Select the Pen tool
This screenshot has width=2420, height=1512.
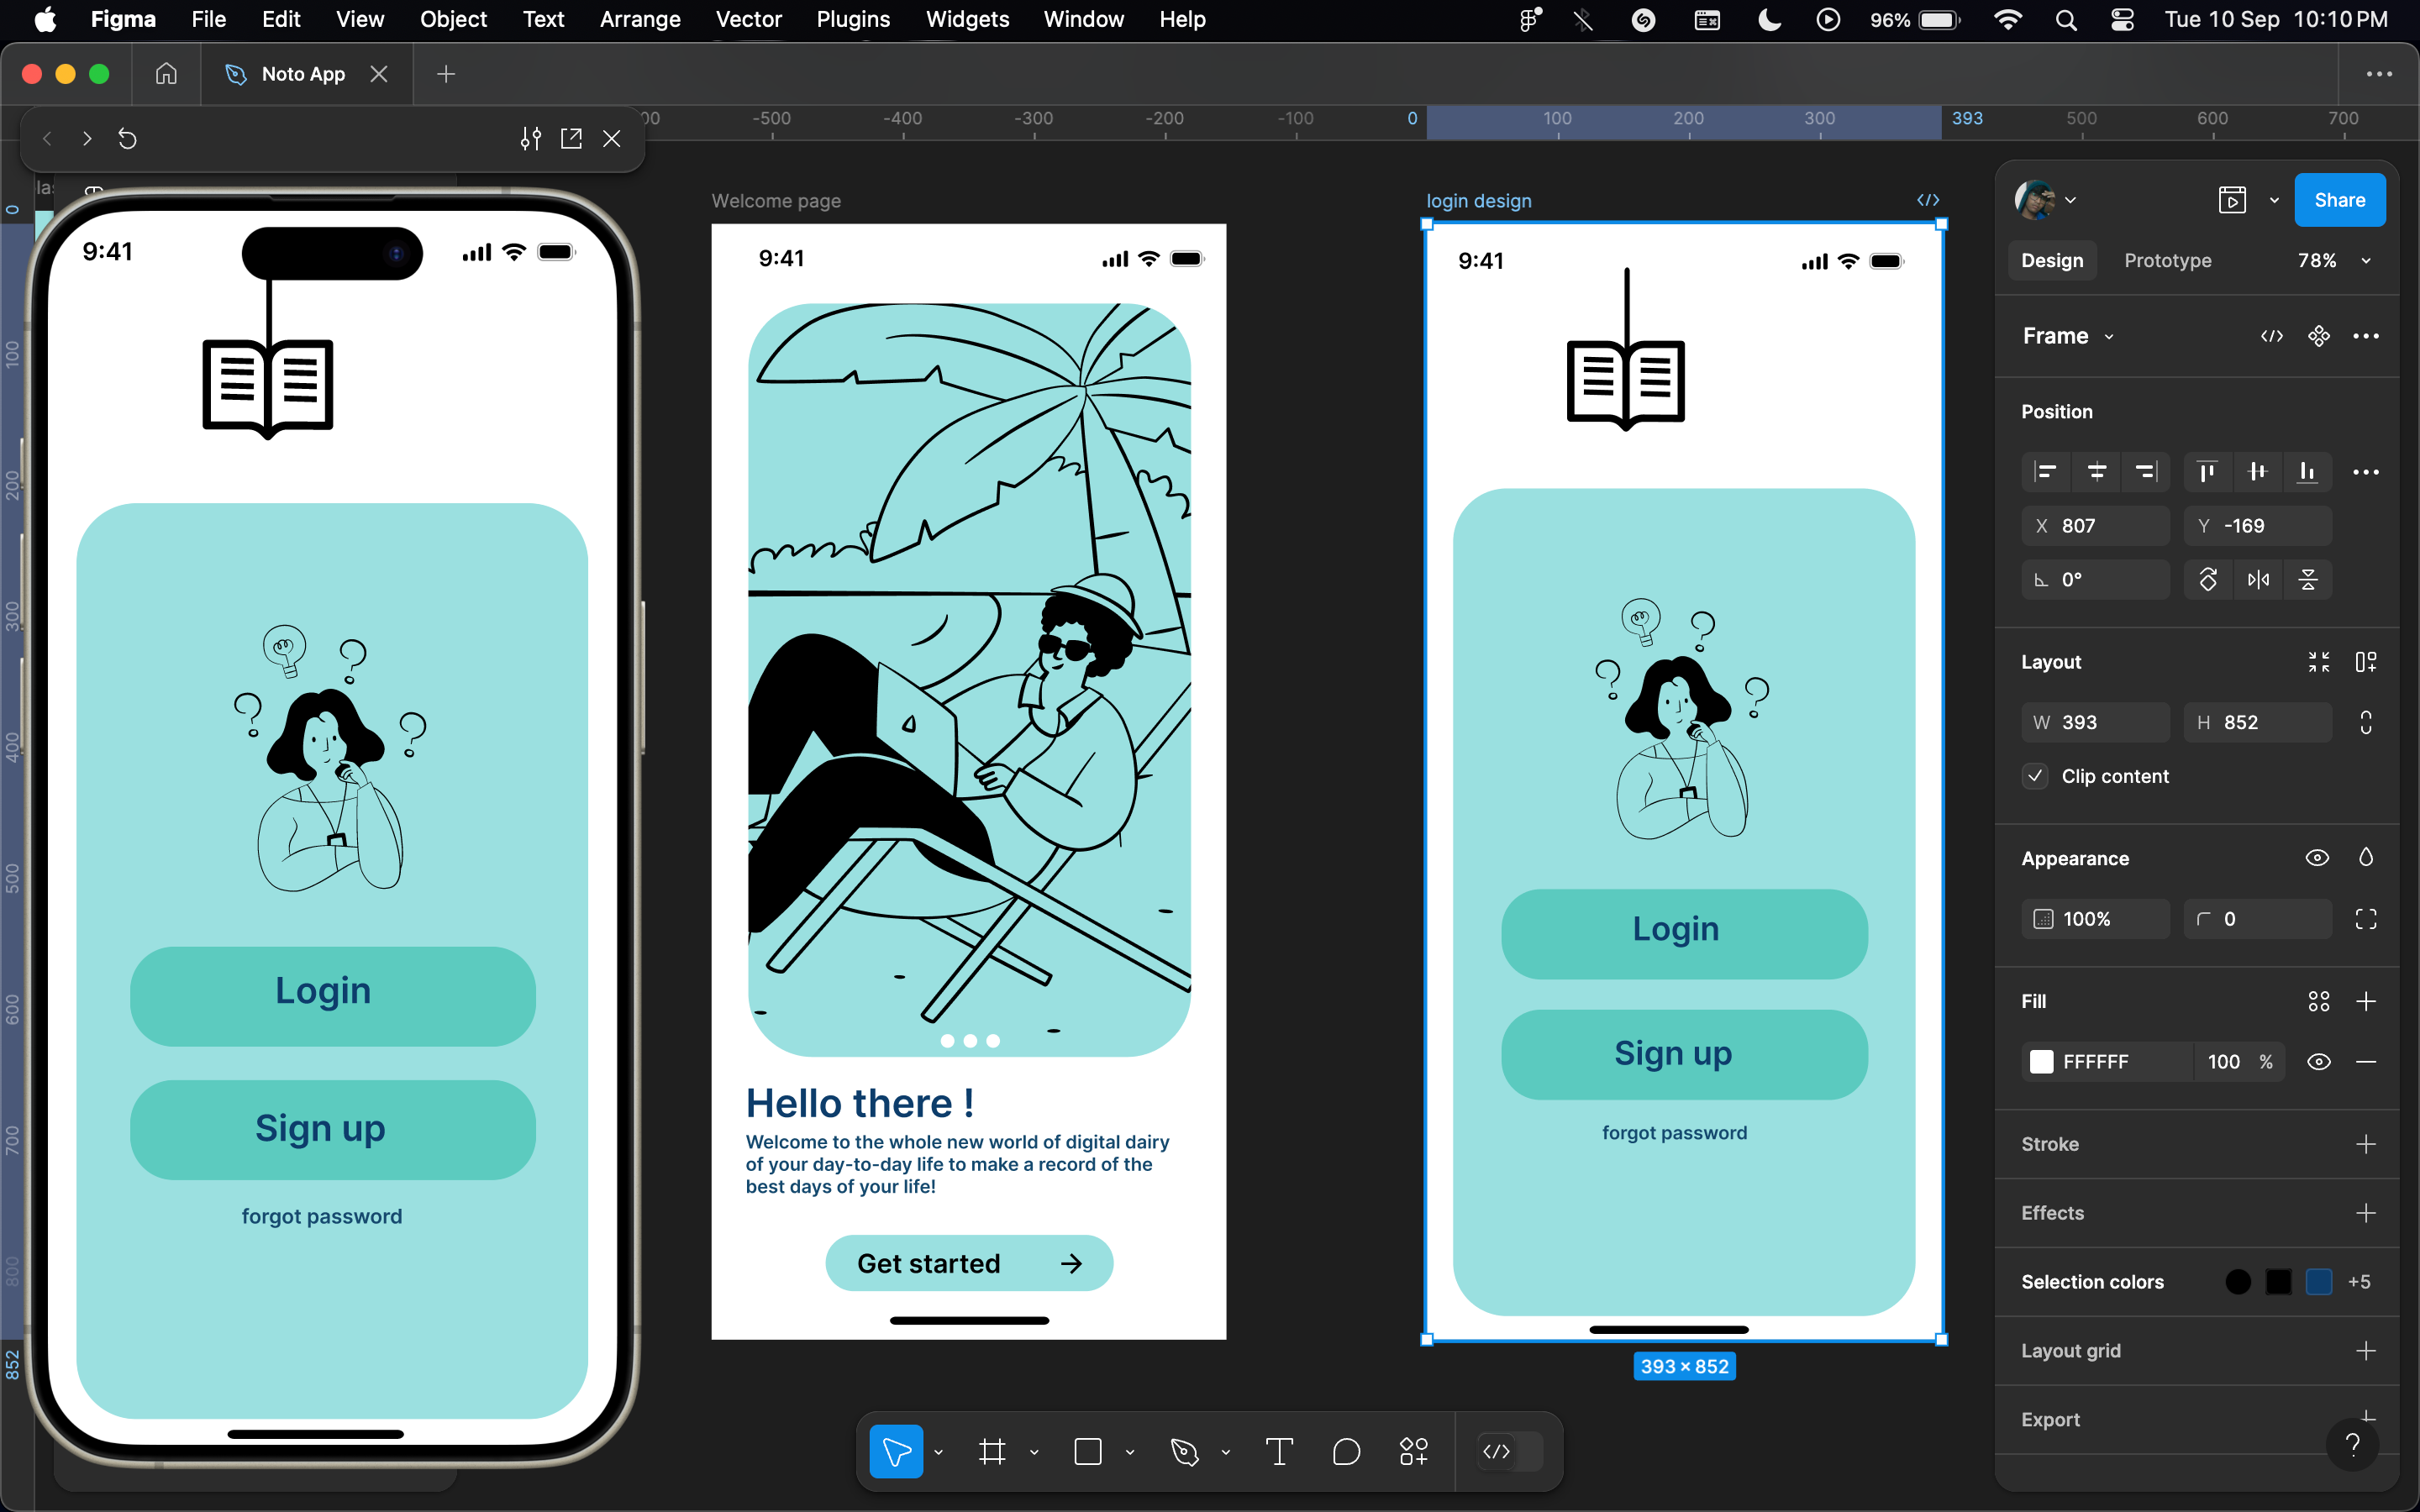tap(1184, 1451)
